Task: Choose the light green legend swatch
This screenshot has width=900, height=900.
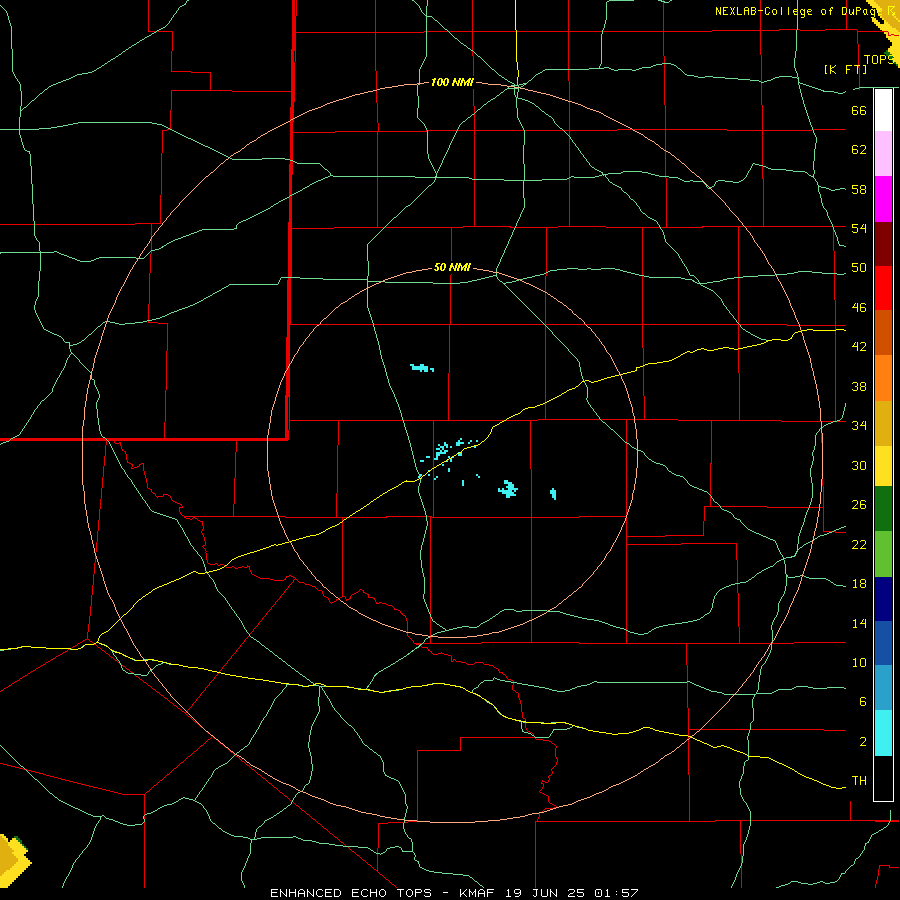Action: 883,554
